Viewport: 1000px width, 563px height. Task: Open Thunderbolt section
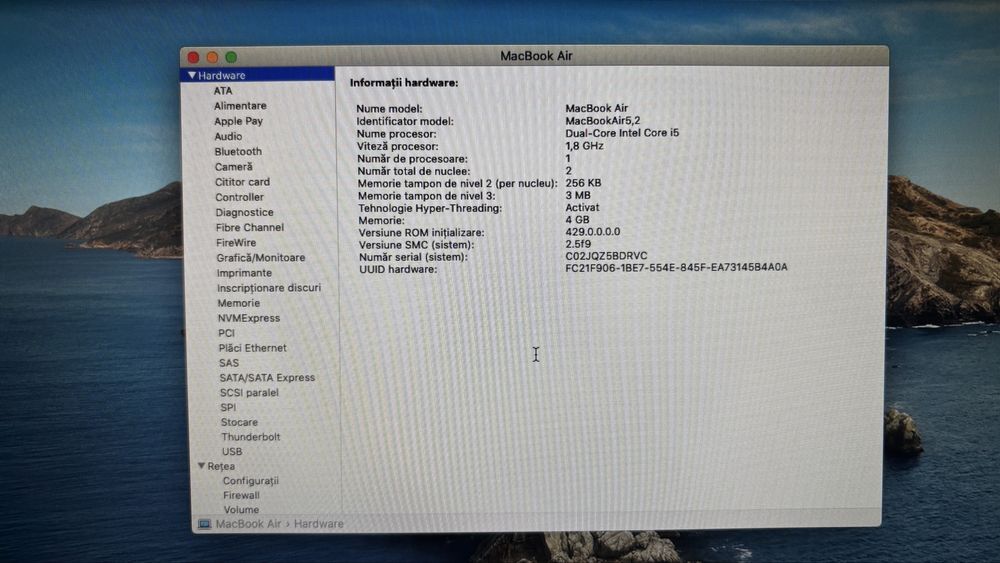pos(251,437)
